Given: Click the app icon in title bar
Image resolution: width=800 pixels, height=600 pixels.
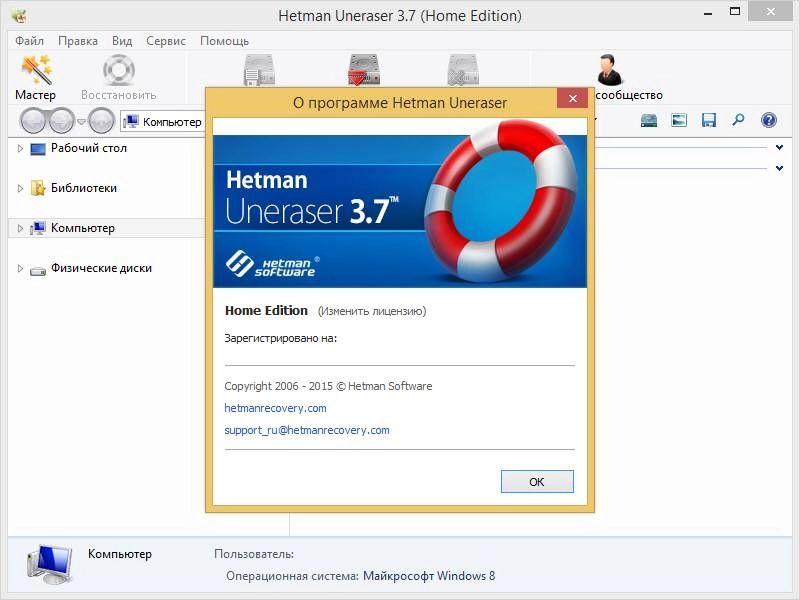Looking at the screenshot, I should pyautogui.click(x=20, y=16).
